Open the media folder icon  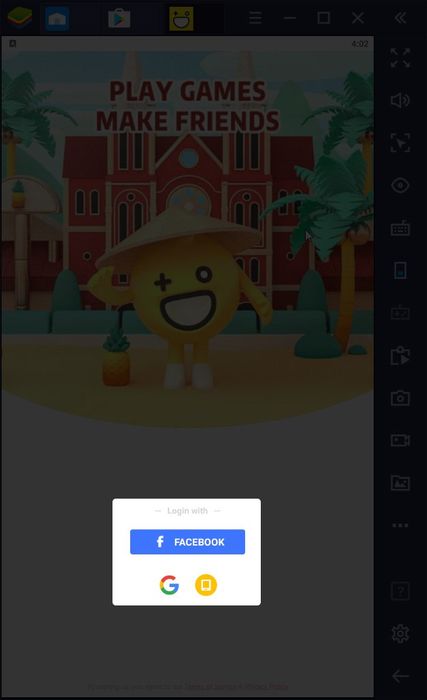coord(400,483)
